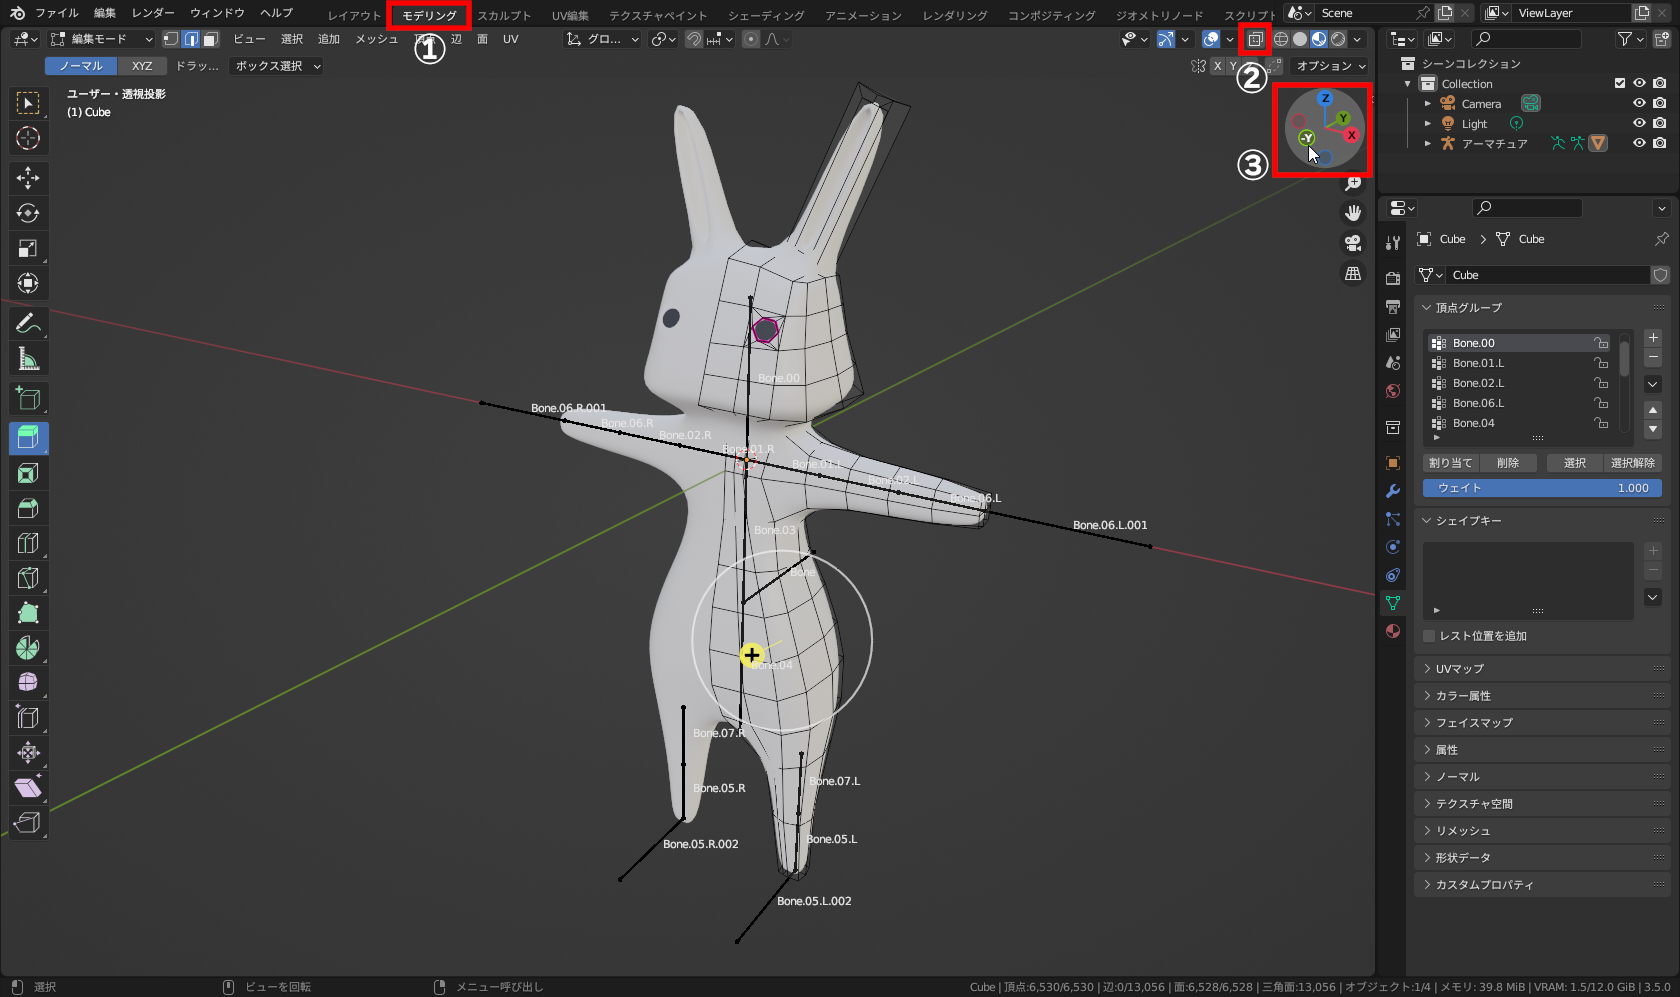Select the Modifier properties wrench icon
The width and height of the screenshot is (1680, 997).
[x=1392, y=490]
